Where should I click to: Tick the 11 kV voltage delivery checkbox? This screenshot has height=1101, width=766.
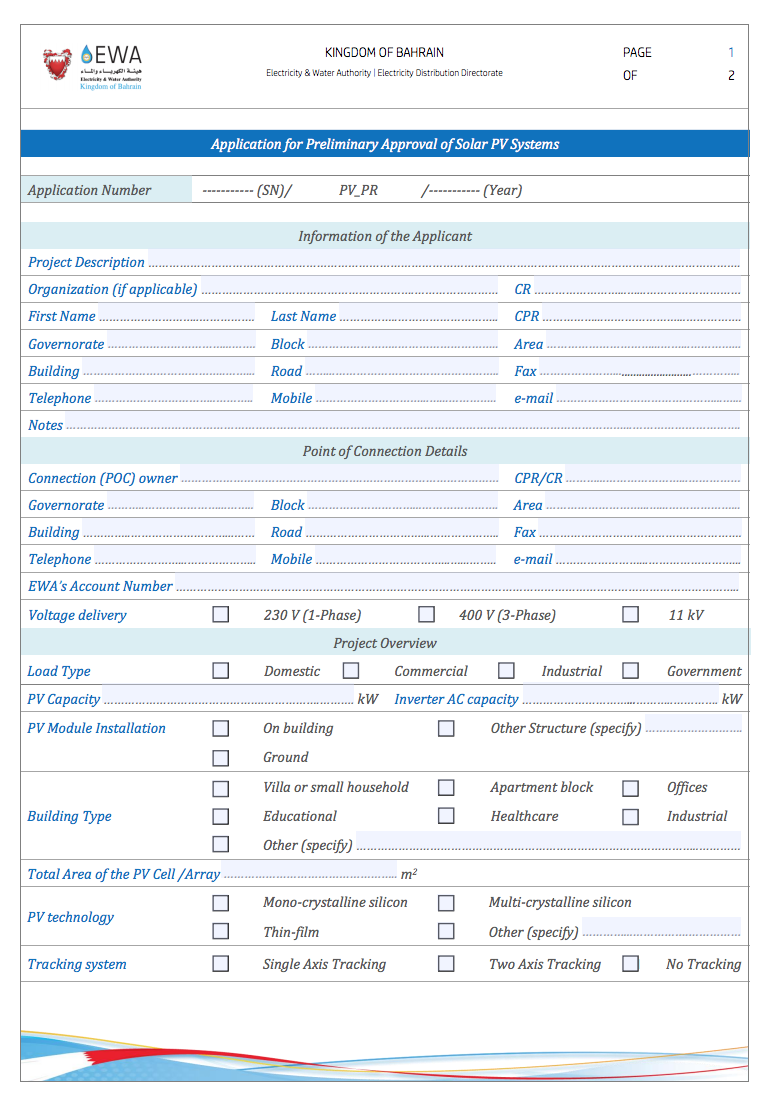pyautogui.click(x=630, y=614)
